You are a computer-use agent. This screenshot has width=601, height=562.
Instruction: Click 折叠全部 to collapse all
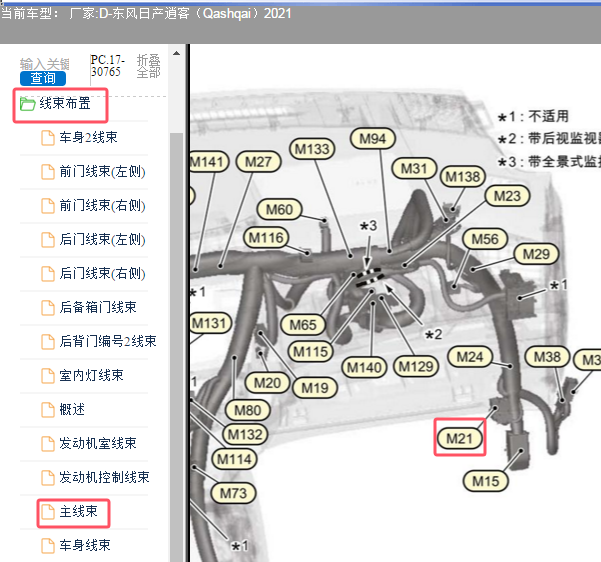[x=149, y=66]
